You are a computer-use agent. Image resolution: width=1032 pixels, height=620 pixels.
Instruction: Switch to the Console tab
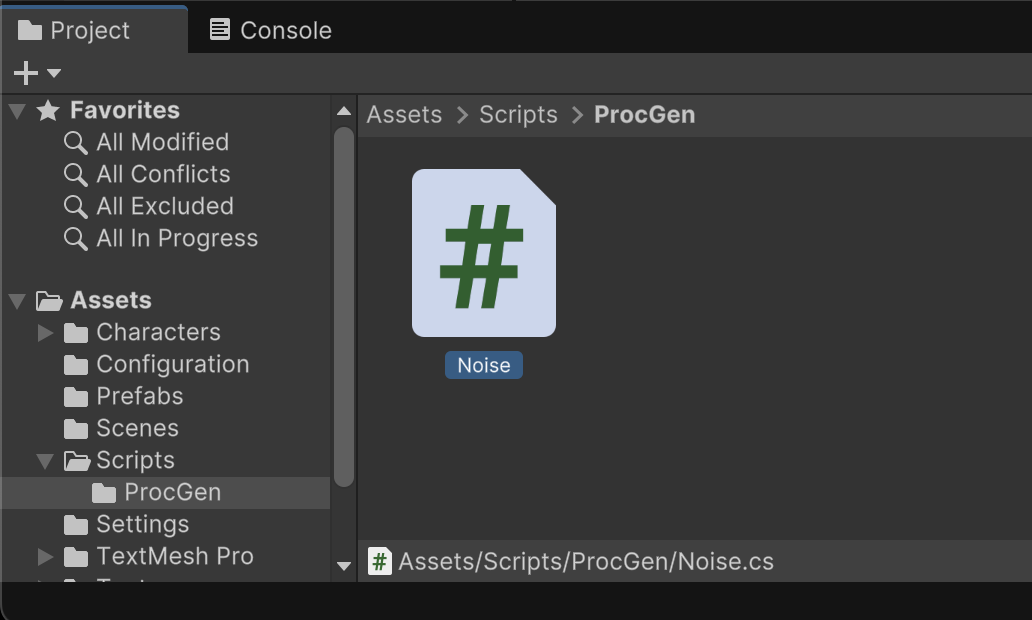click(x=271, y=30)
